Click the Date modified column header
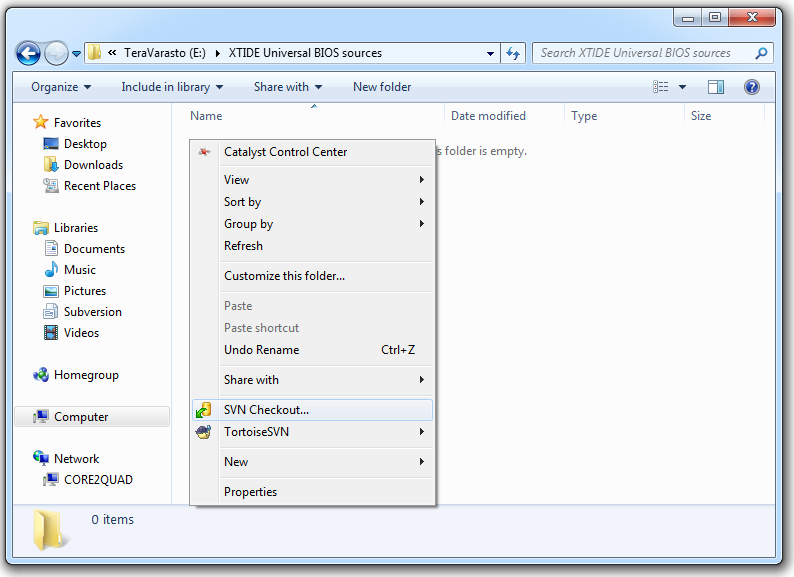794x577 pixels. (488, 116)
